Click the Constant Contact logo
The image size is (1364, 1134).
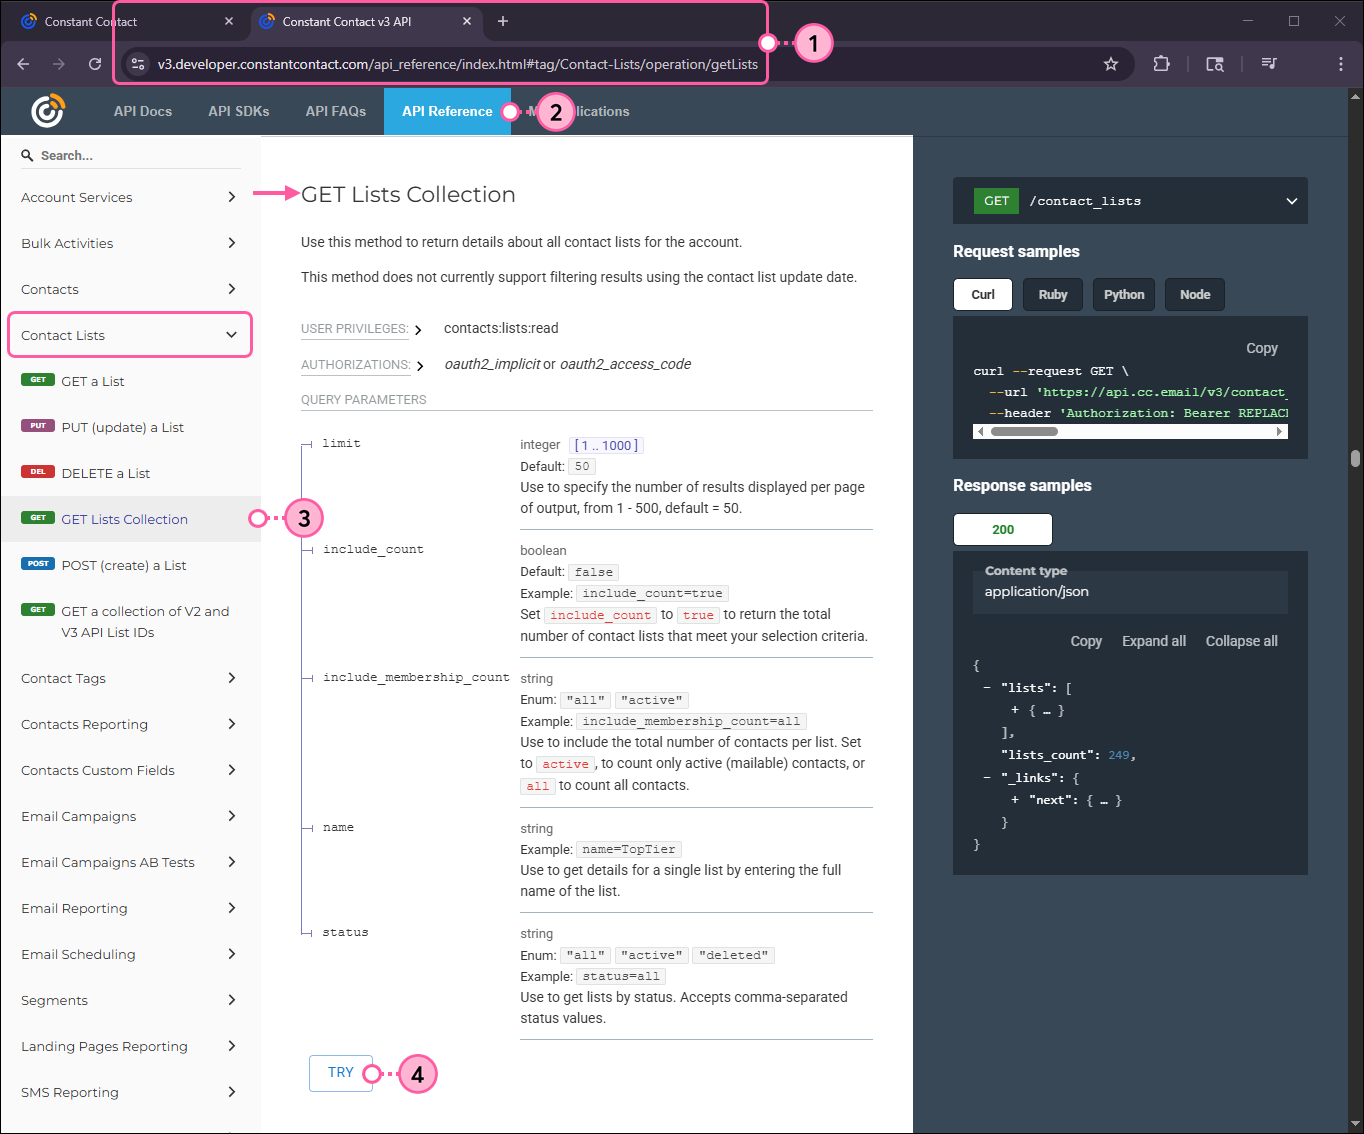(48, 111)
